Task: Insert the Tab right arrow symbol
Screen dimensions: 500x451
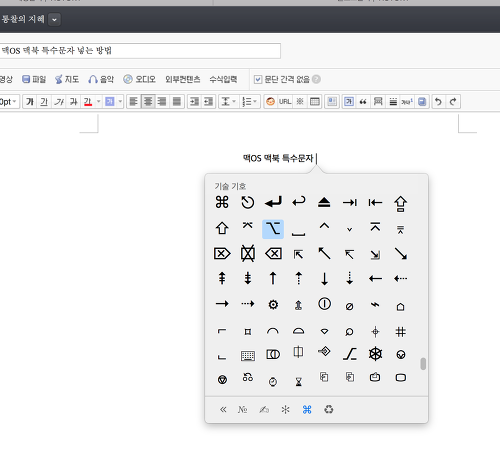Action: (x=350, y=202)
